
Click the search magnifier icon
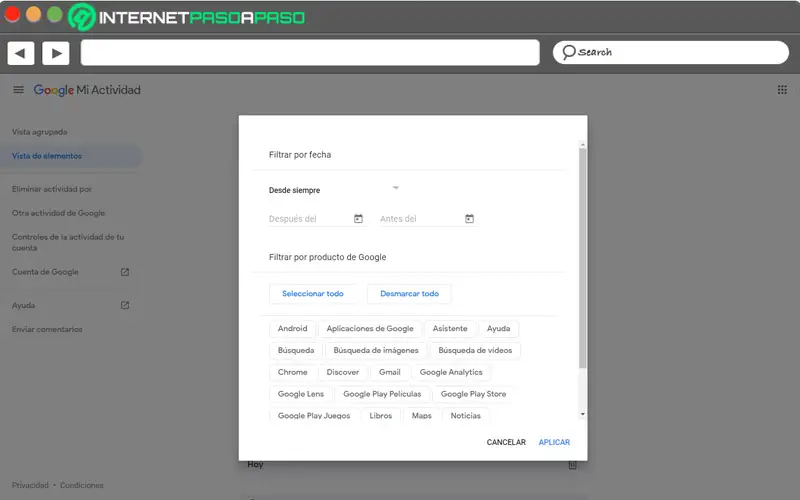pyautogui.click(x=568, y=52)
